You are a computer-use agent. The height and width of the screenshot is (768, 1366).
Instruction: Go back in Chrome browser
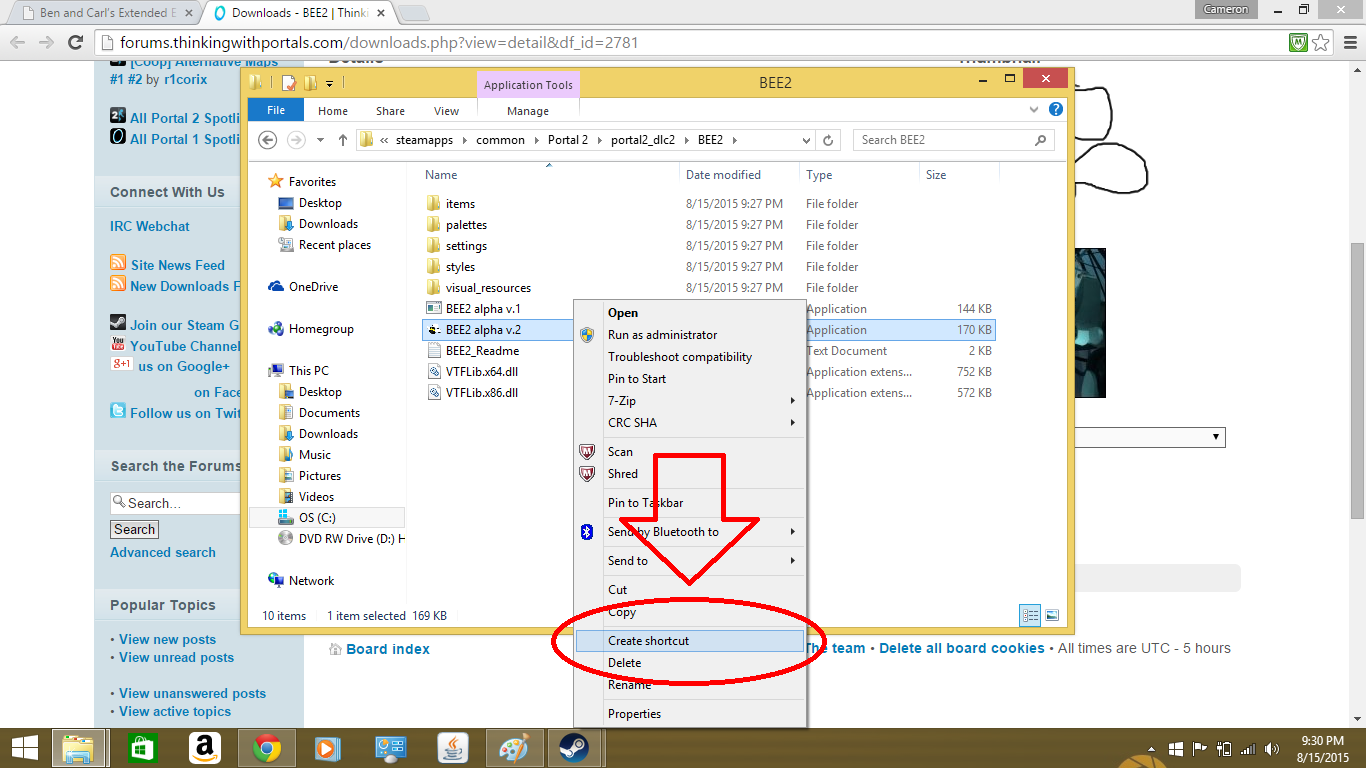pos(17,43)
